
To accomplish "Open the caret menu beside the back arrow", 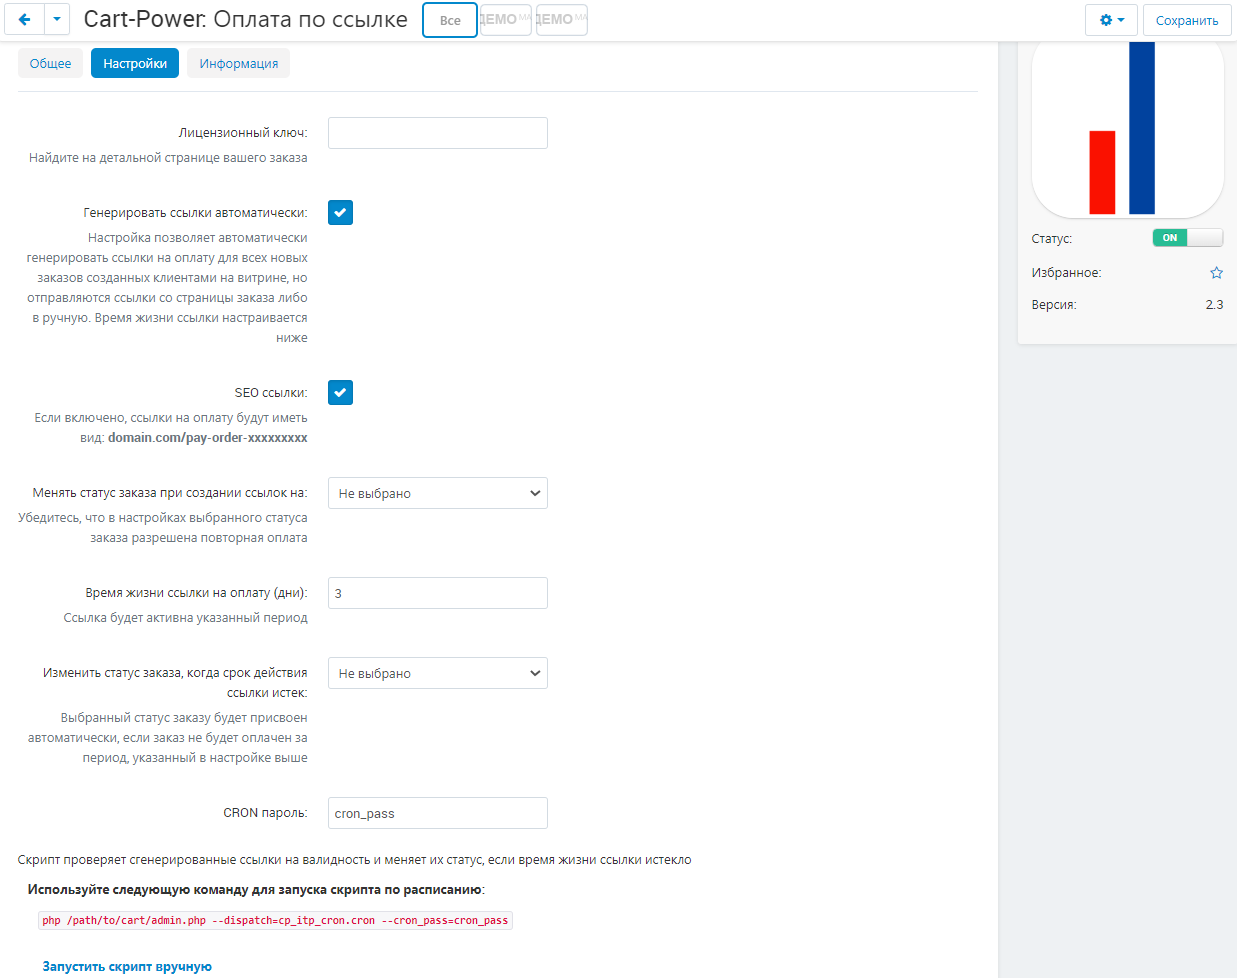I will (57, 20).
